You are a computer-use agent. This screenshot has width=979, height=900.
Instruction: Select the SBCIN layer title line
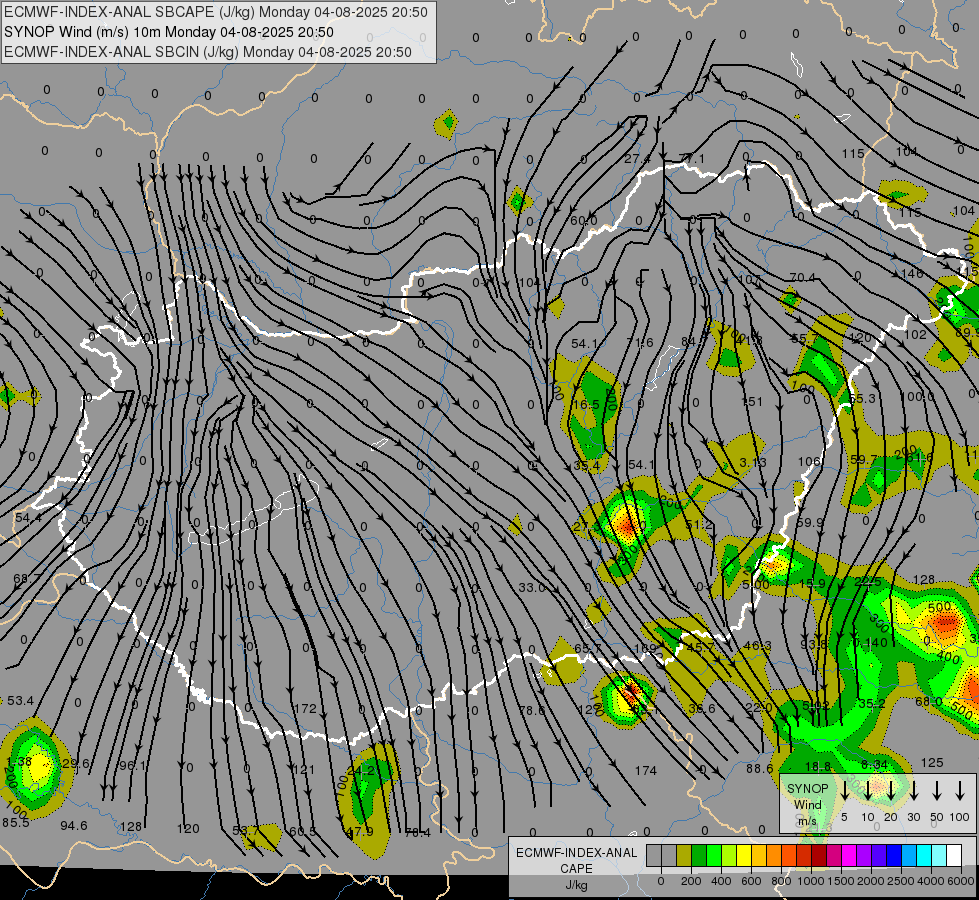coord(208,52)
